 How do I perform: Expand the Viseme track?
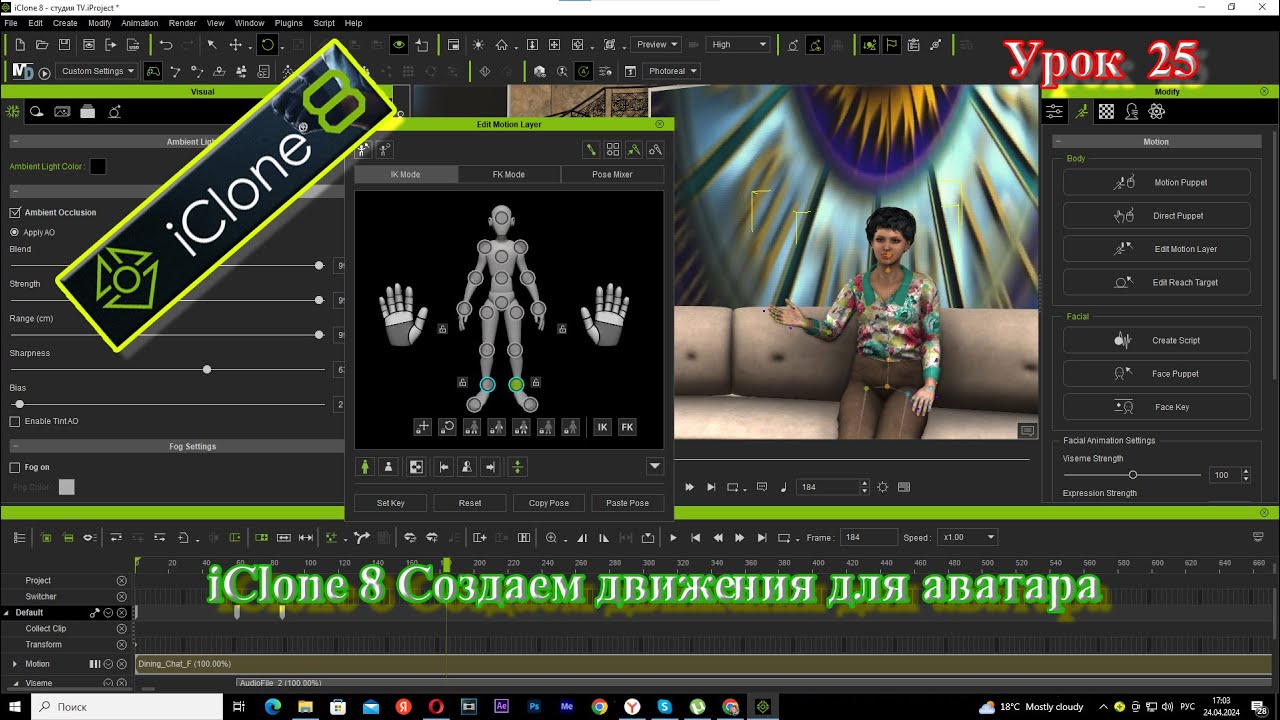point(15,683)
